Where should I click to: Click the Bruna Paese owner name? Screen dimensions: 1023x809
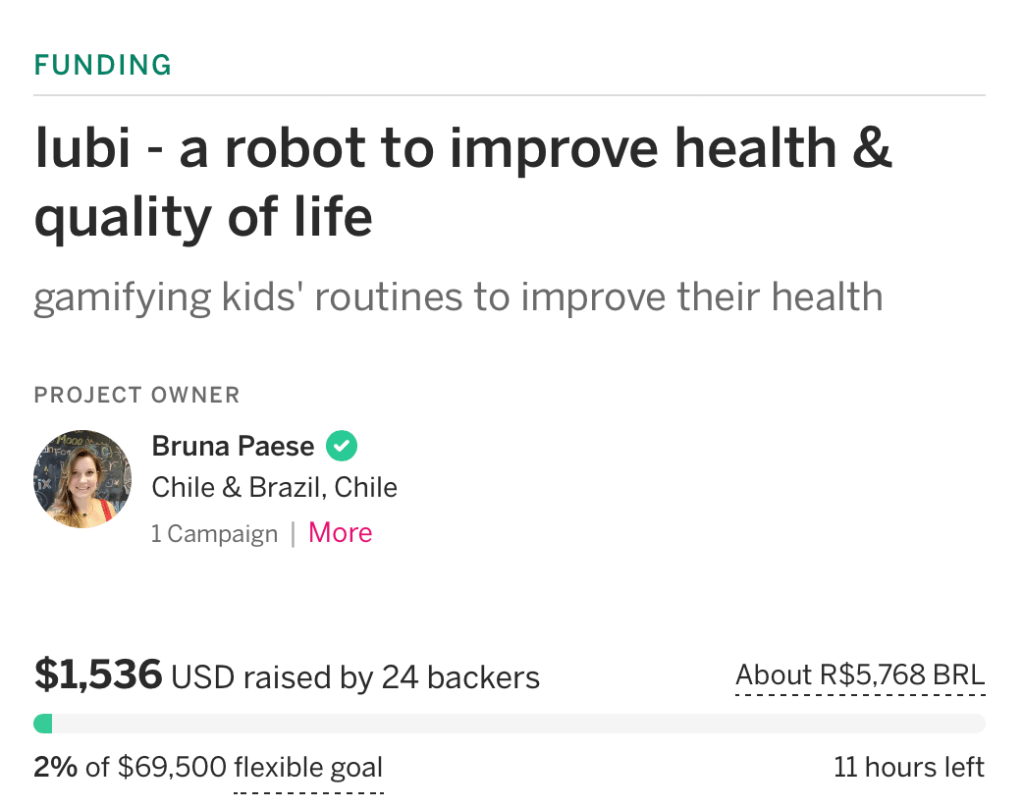(x=233, y=446)
